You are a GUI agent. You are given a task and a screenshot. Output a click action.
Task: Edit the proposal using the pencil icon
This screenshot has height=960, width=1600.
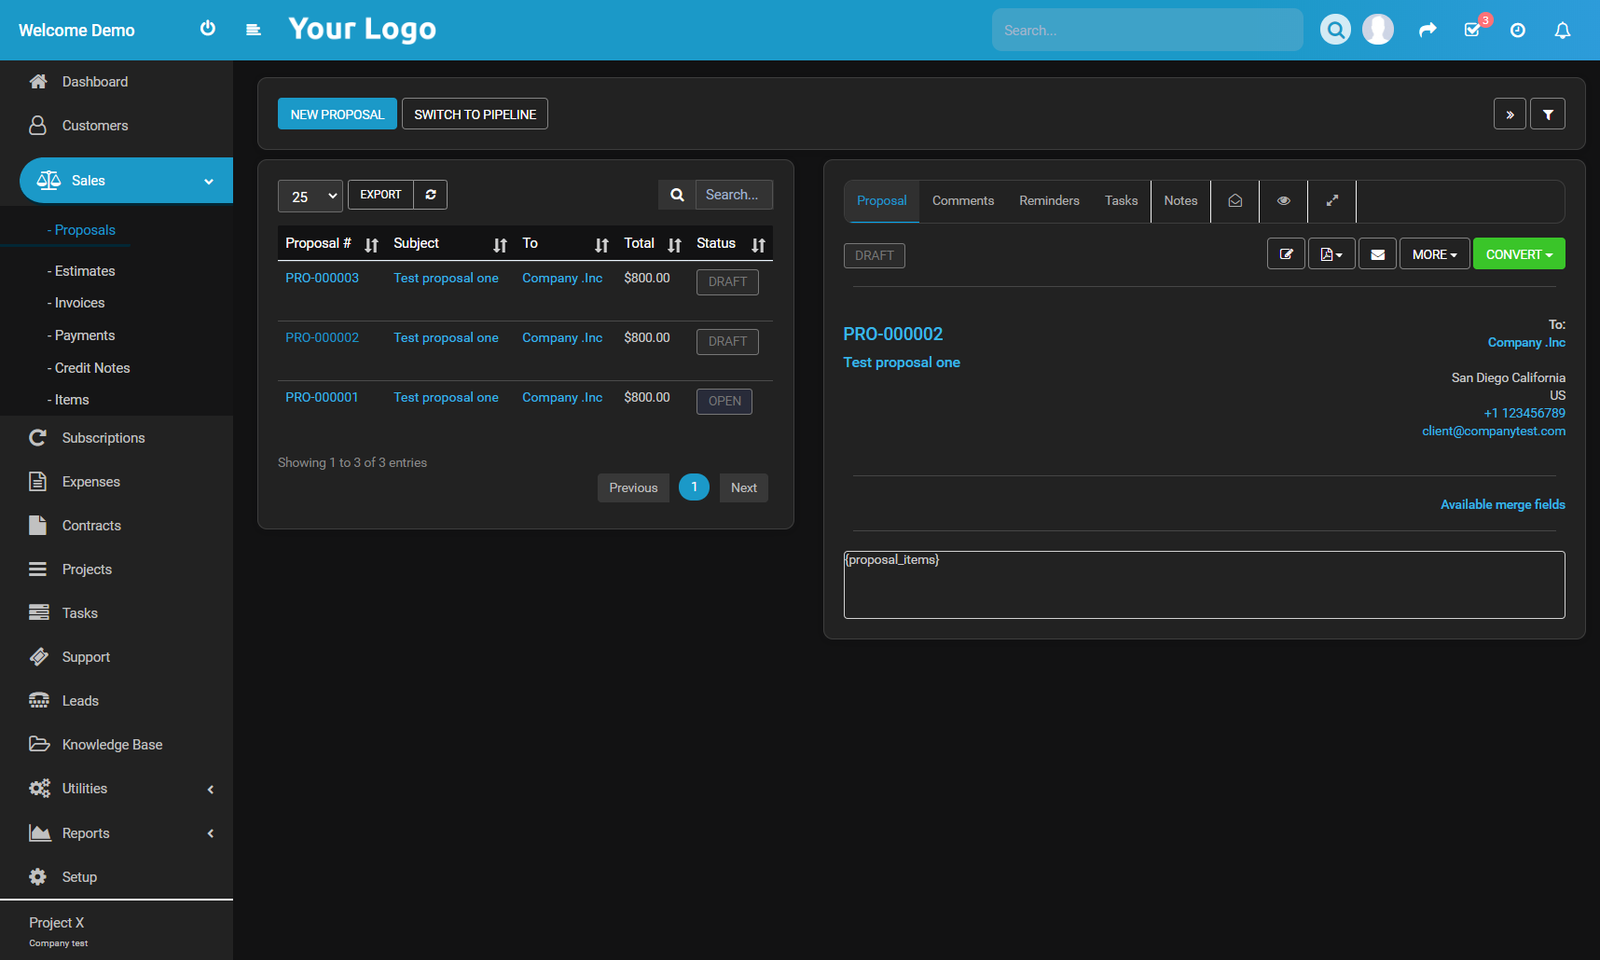1286,253
